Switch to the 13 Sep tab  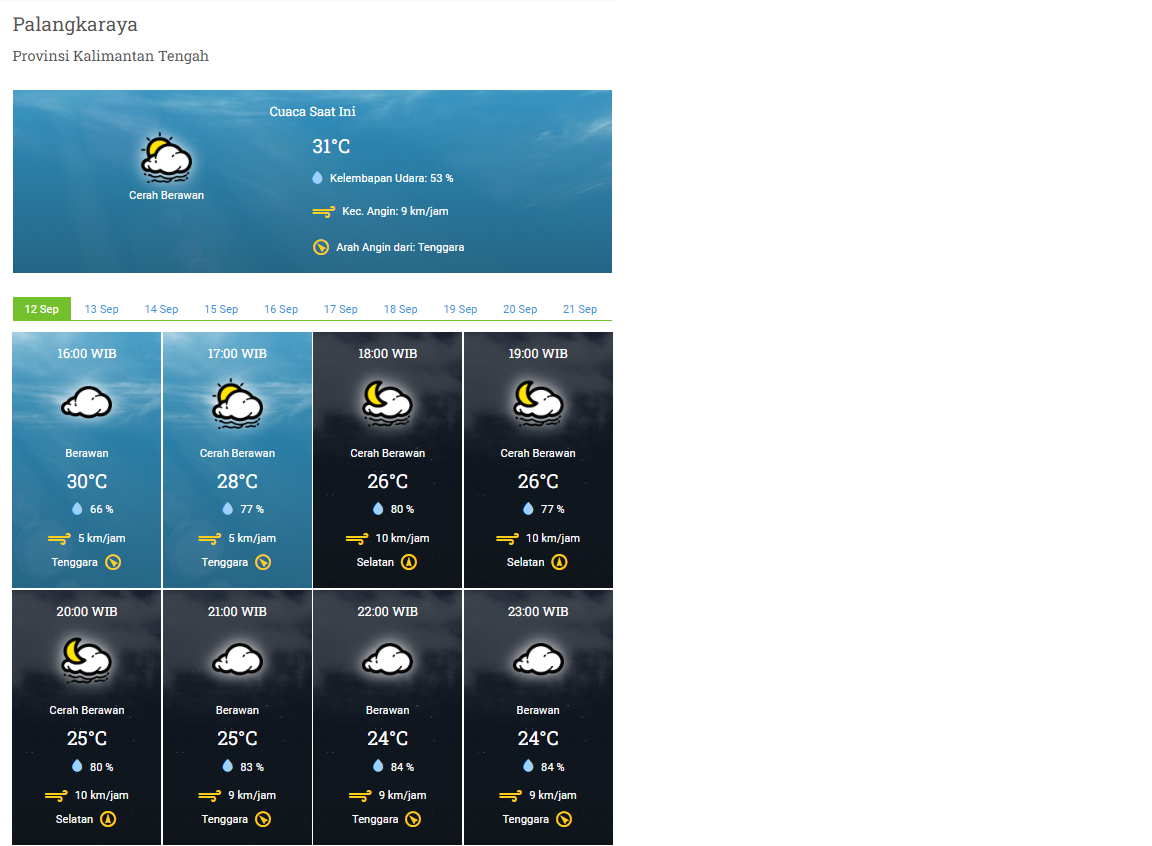(101, 309)
